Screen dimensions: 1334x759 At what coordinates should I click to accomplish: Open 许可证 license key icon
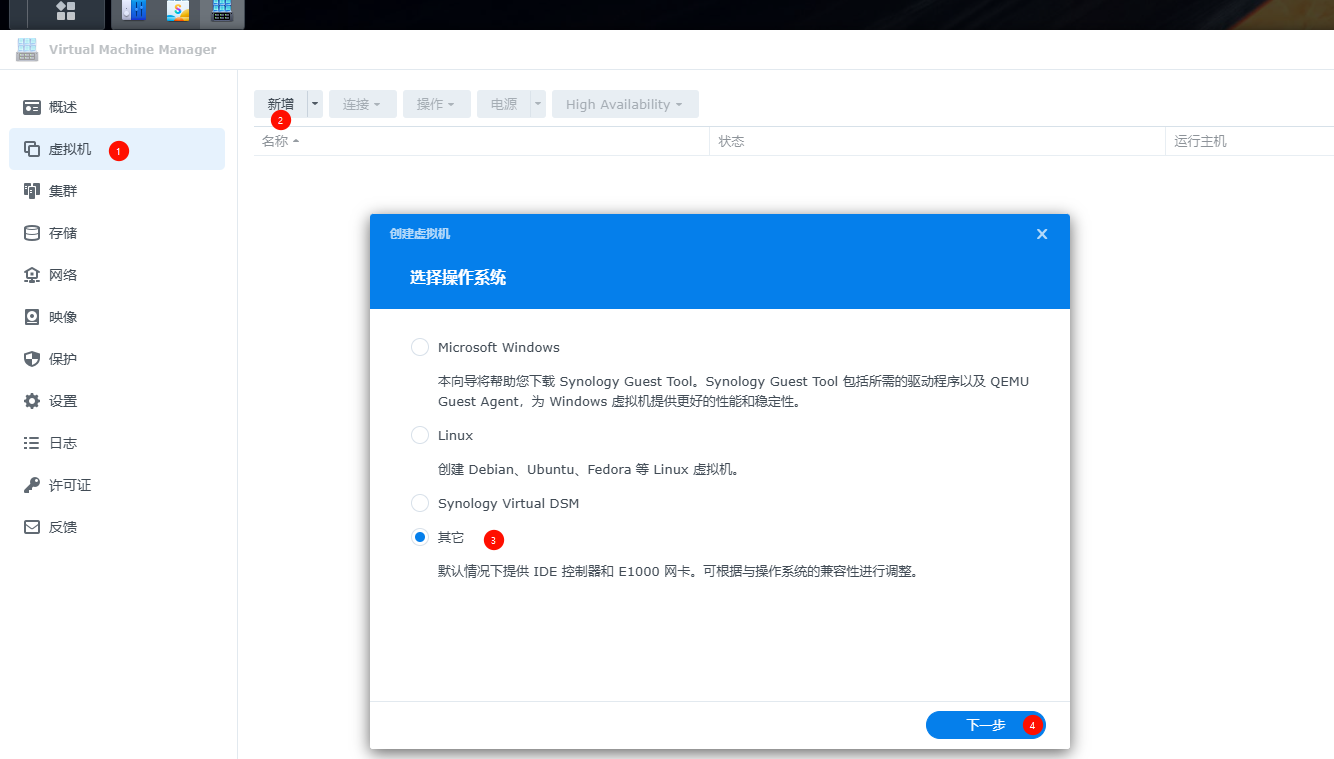click(32, 485)
